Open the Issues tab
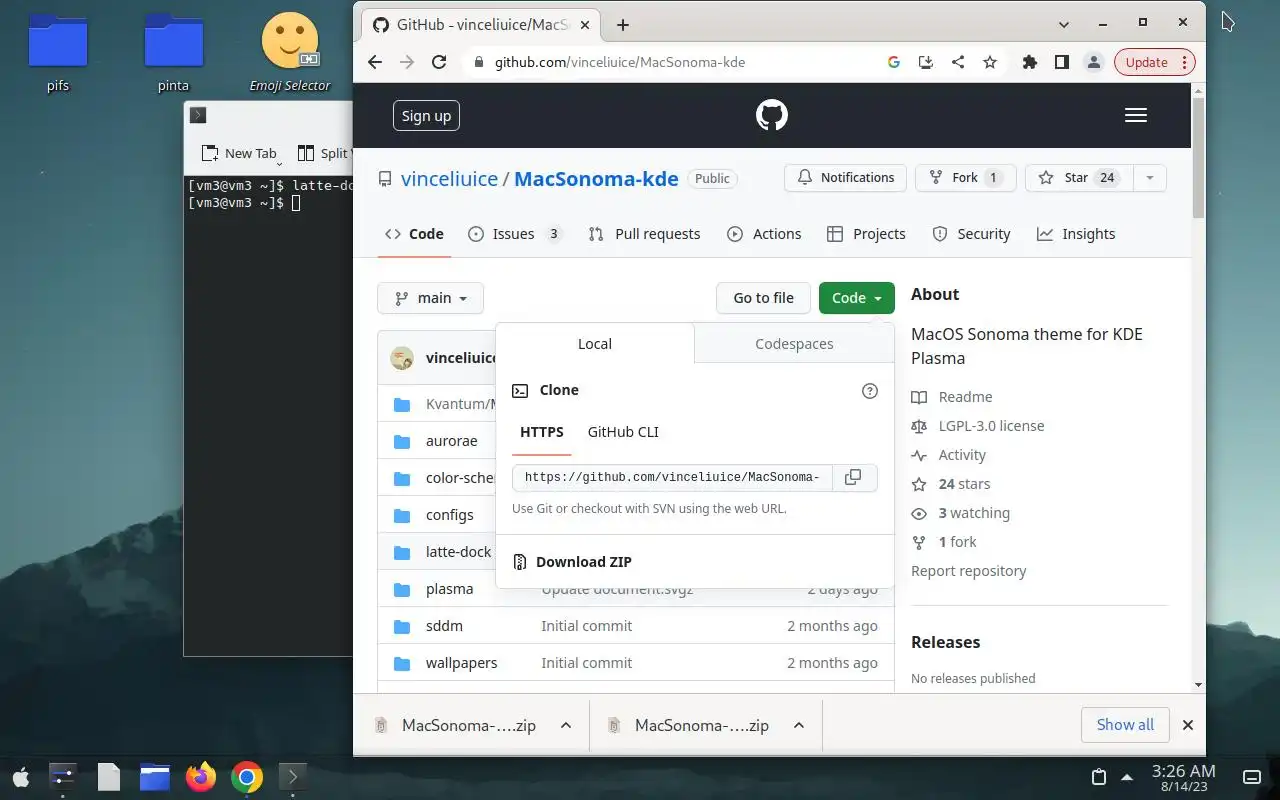 515,234
